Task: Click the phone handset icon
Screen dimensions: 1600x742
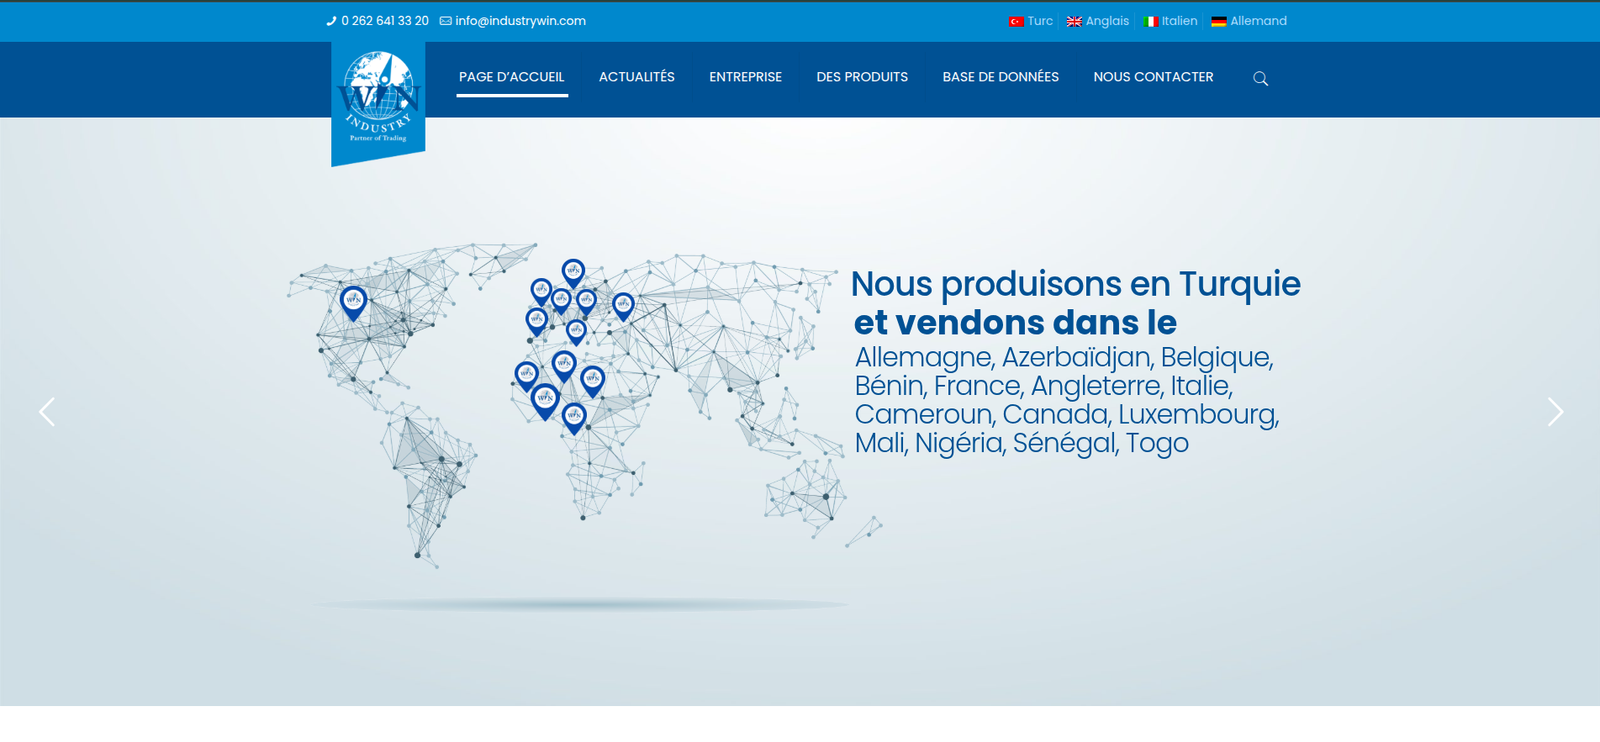Action: click(x=331, y=21)
